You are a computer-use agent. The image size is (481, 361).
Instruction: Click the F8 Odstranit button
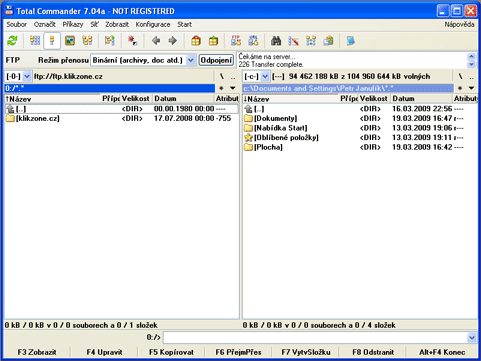pyautogui.click(x=373, y=352)
